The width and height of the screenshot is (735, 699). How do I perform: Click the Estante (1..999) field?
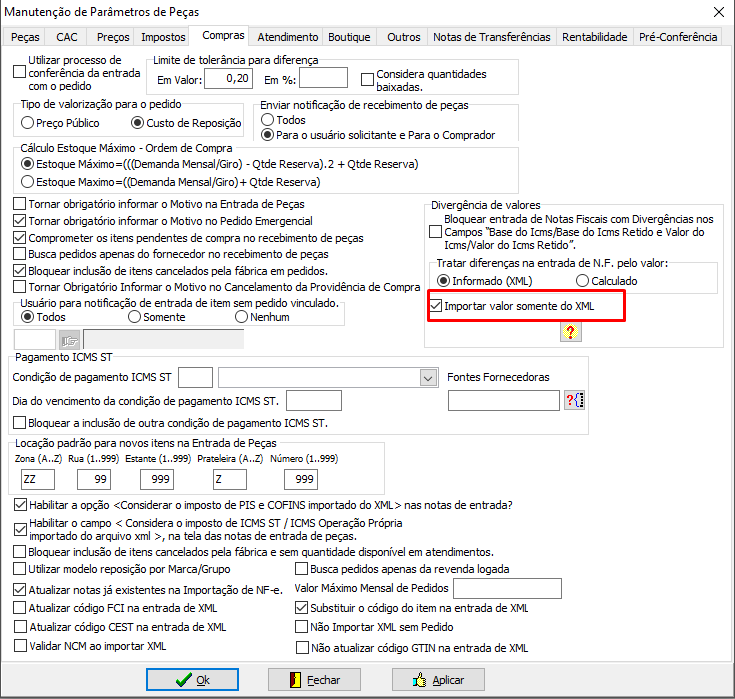[157, 479]
